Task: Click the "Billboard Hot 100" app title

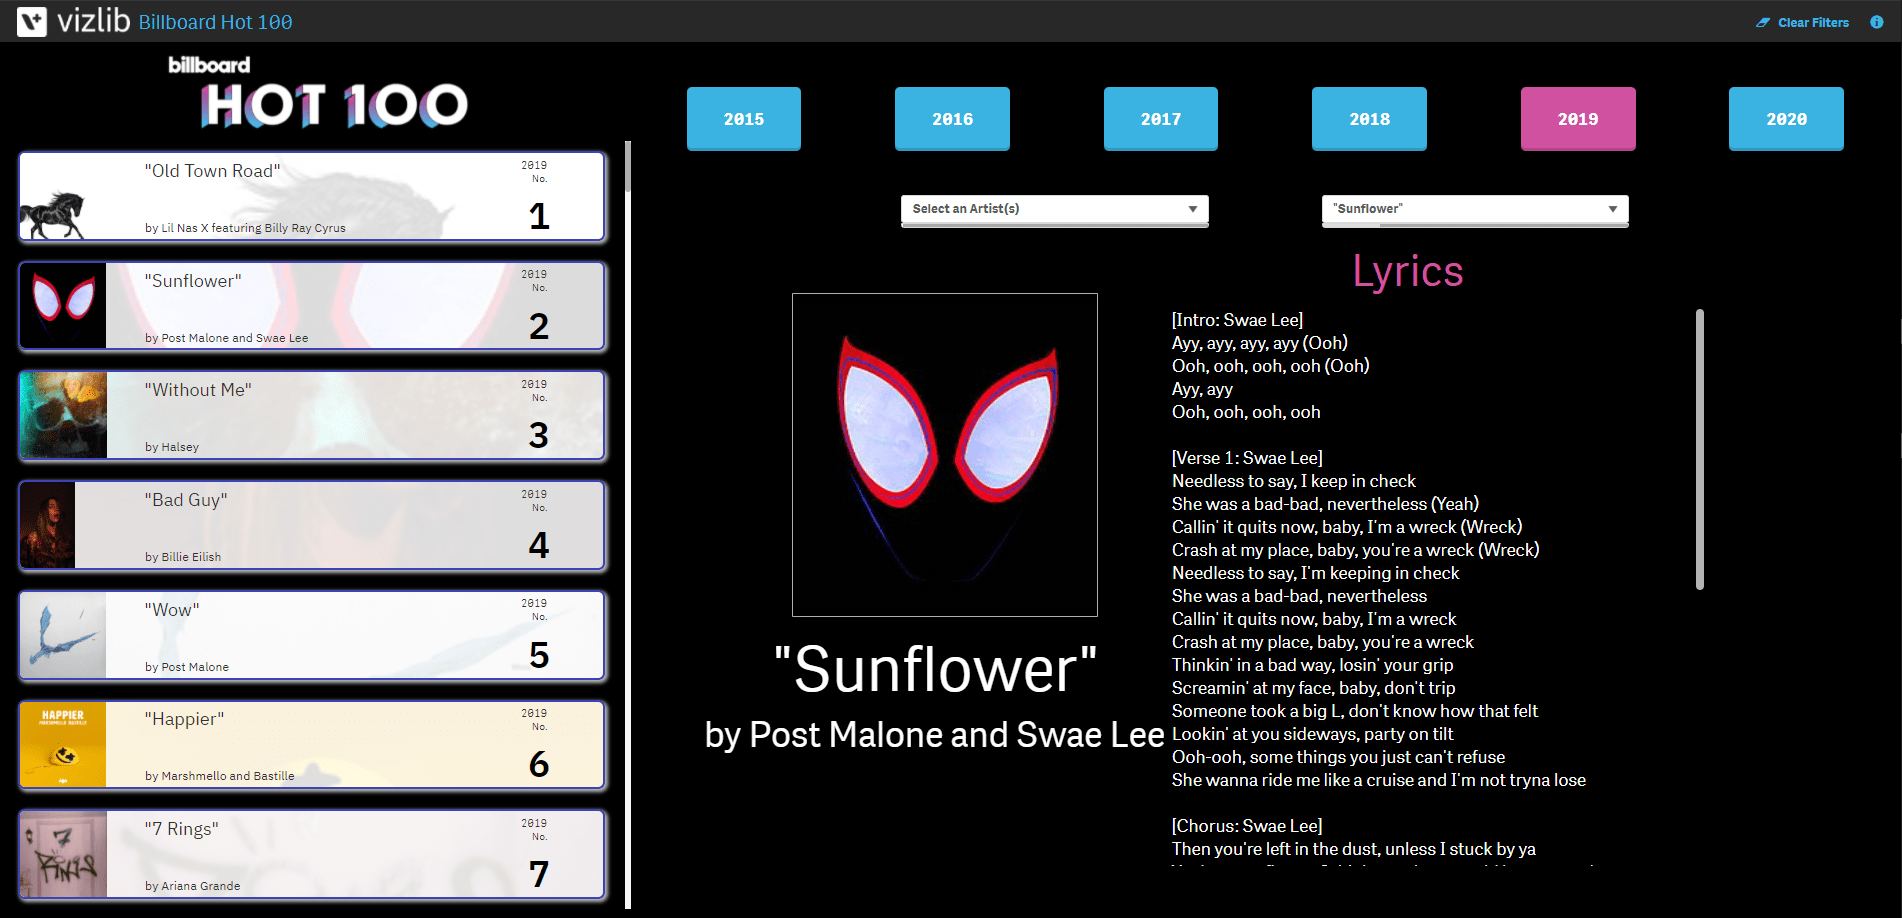Action: [x=216, y=22]
